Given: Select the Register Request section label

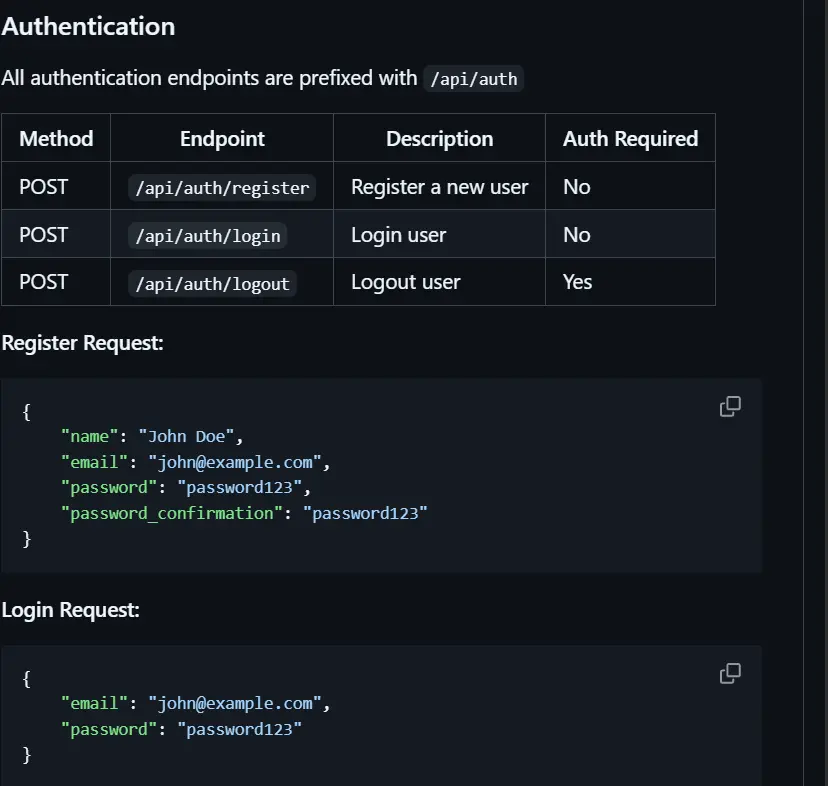Looking at the screenshot, I should point(83,342).
